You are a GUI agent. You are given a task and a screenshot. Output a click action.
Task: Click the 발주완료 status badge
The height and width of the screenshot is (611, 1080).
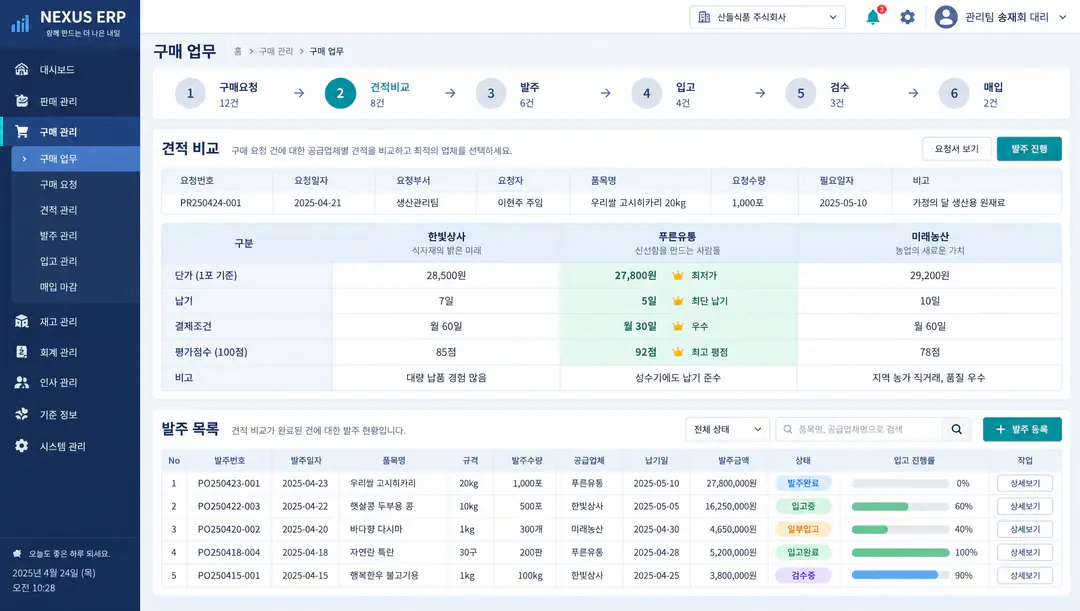803,484
